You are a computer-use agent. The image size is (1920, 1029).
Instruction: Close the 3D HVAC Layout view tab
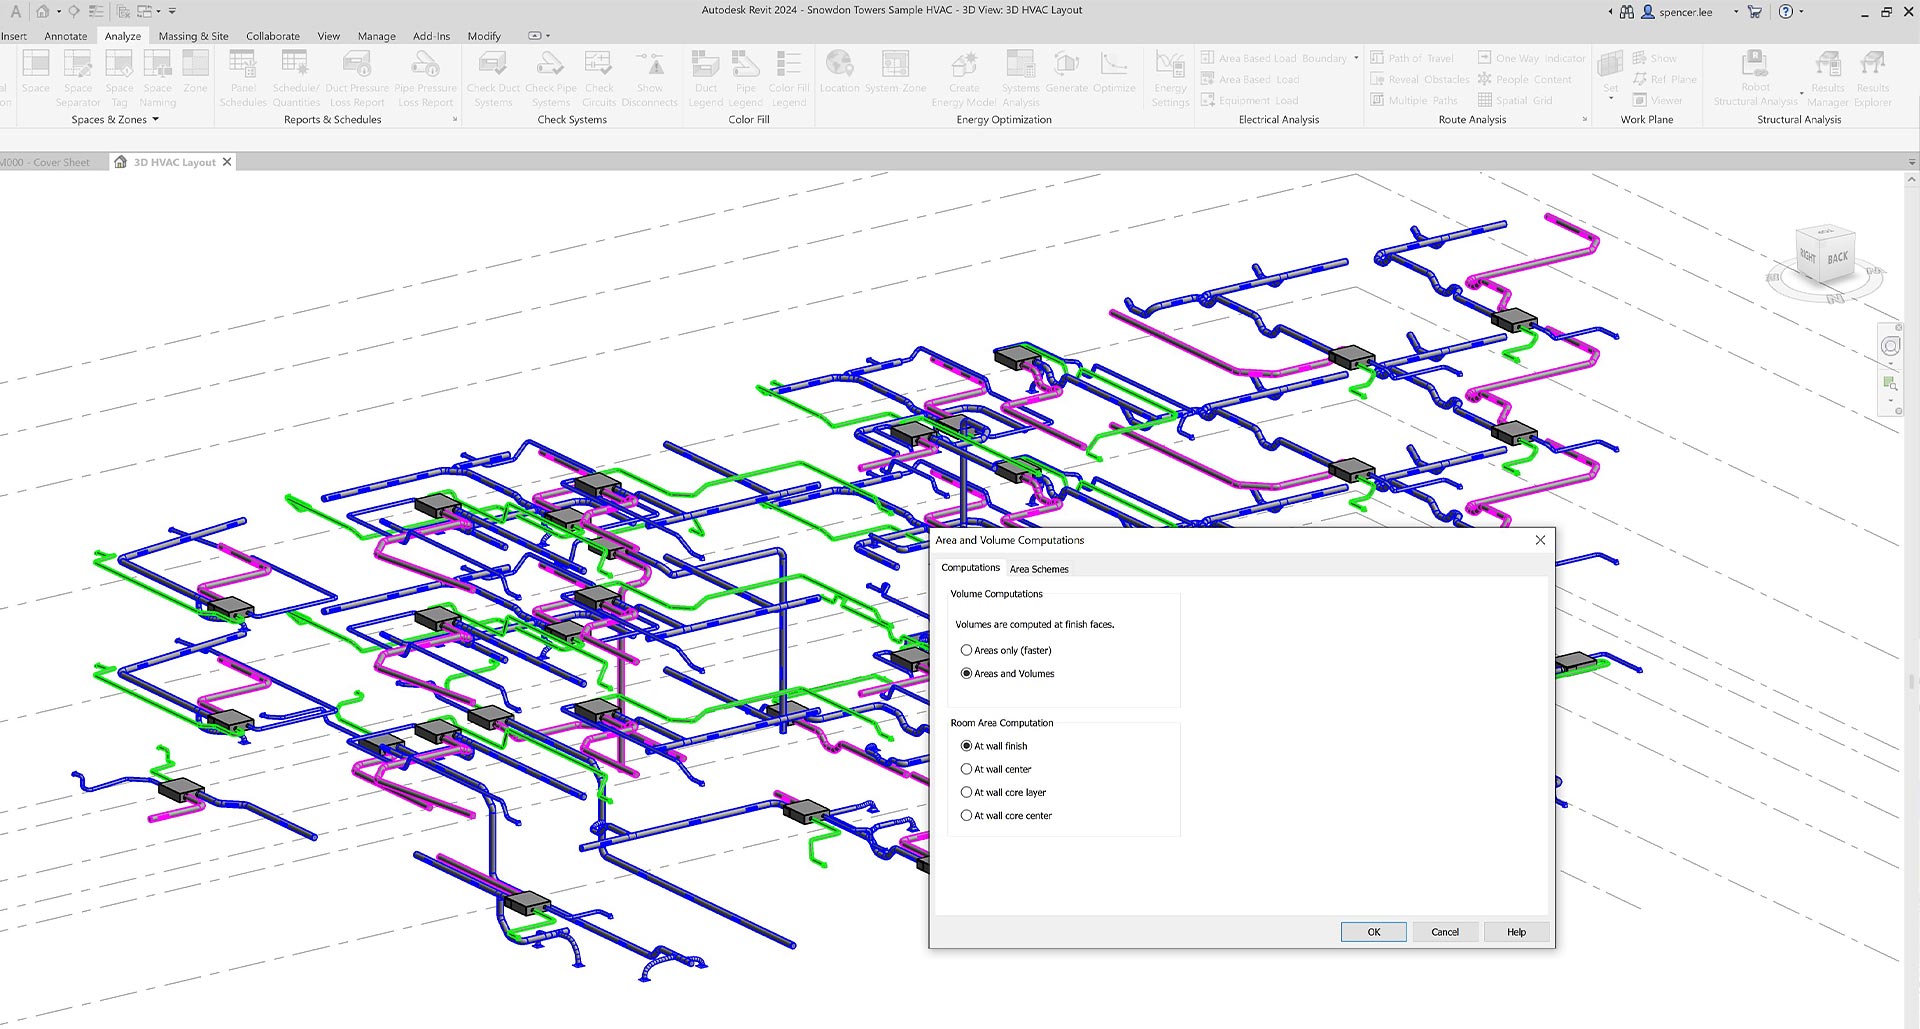[x=227, y=162]
